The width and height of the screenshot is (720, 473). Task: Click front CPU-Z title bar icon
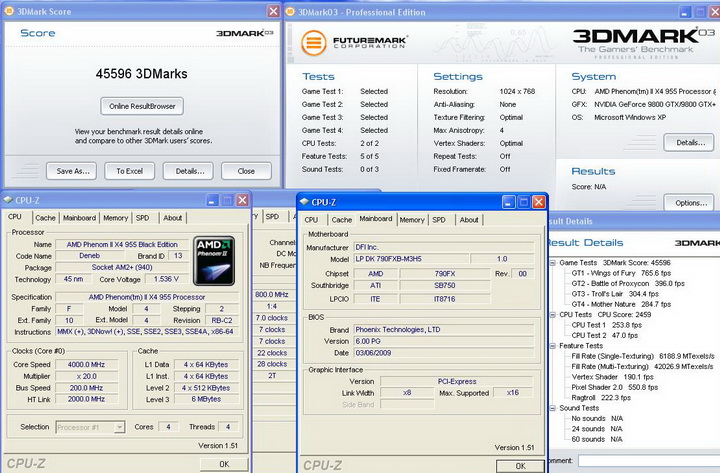coord(304,202)
